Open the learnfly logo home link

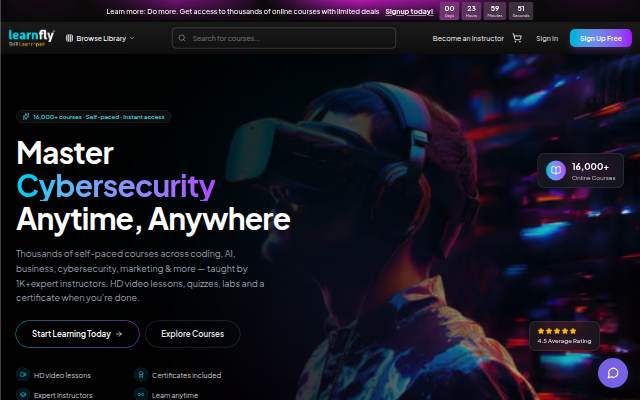tap(31, 38)
